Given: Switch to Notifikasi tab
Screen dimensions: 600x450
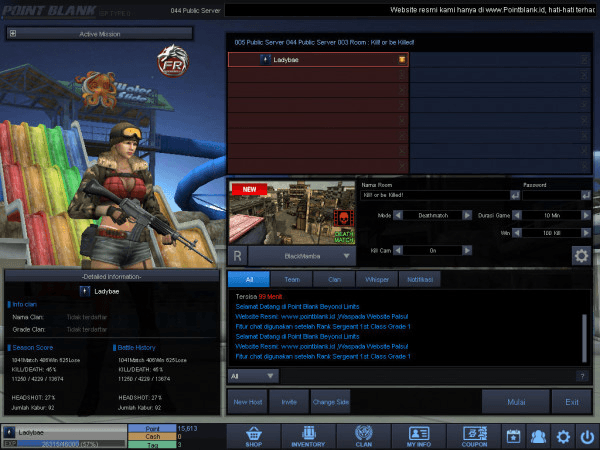Looking at the screenshot, I should (420, 279).
